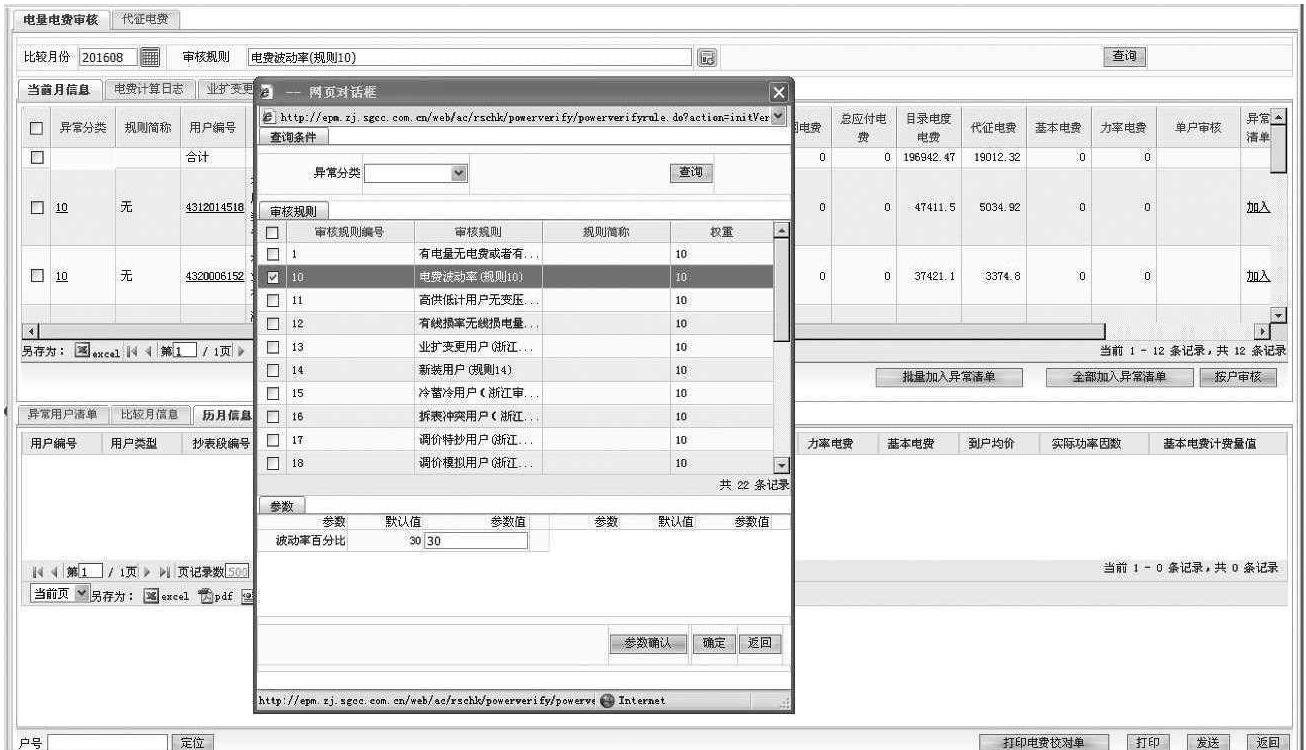This screenshot has width=1306, height=750.
Task: Untick checkbox for rule 10 电费波动率
Action: (x=273, y=277)
